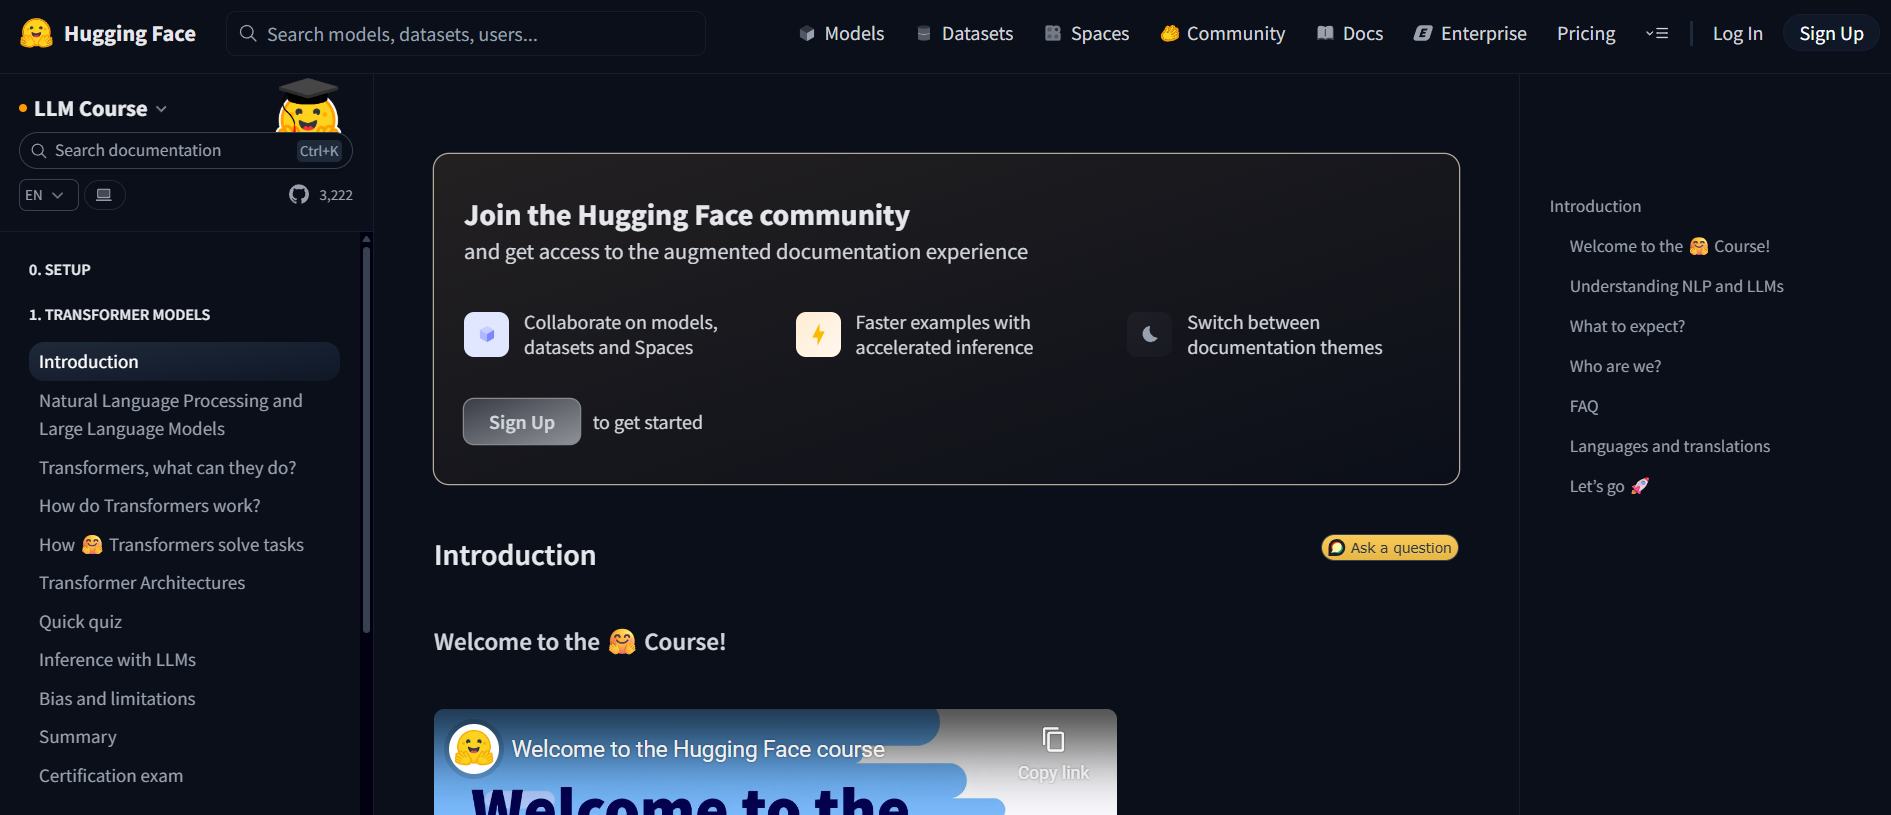The image size is (1891, 815).
Task: Open the Certification exam chapter
Action: pyautogui.click(x=111, y=776)
